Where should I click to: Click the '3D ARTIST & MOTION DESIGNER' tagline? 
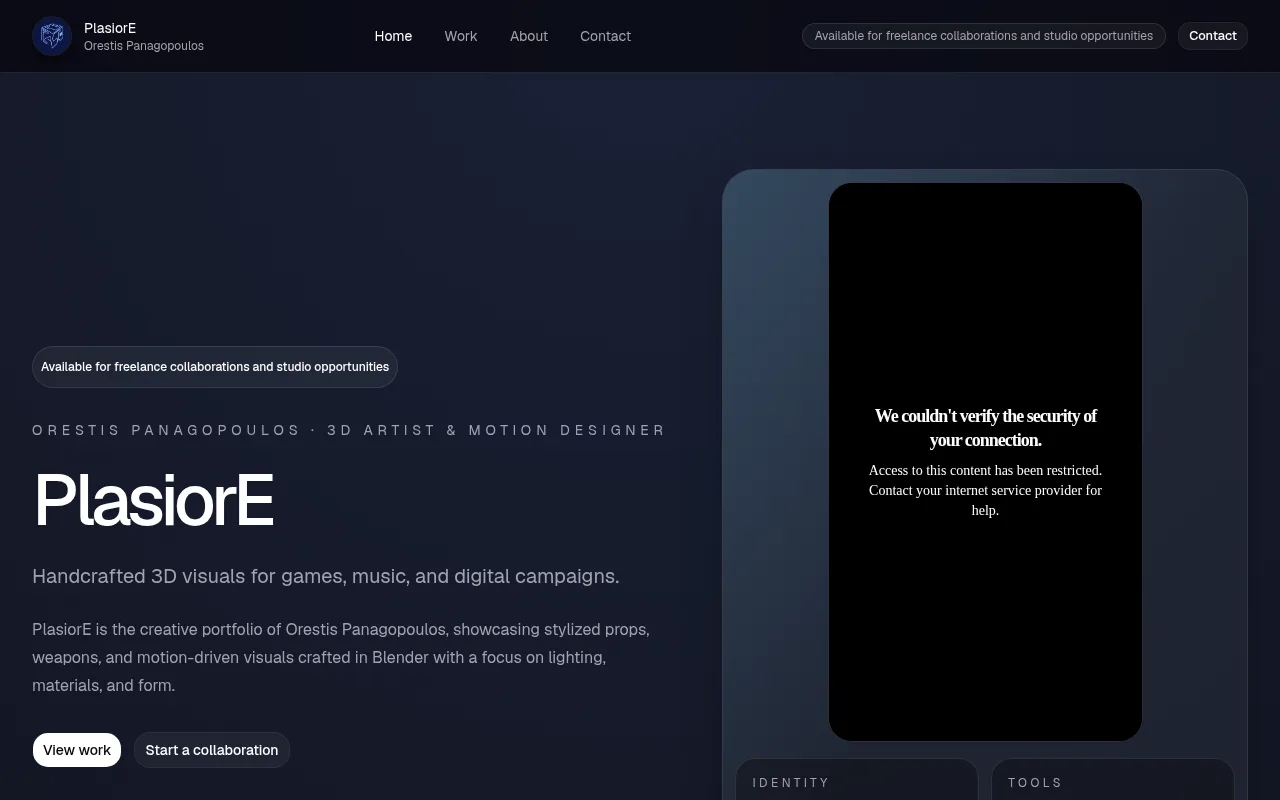click(497, 430)
